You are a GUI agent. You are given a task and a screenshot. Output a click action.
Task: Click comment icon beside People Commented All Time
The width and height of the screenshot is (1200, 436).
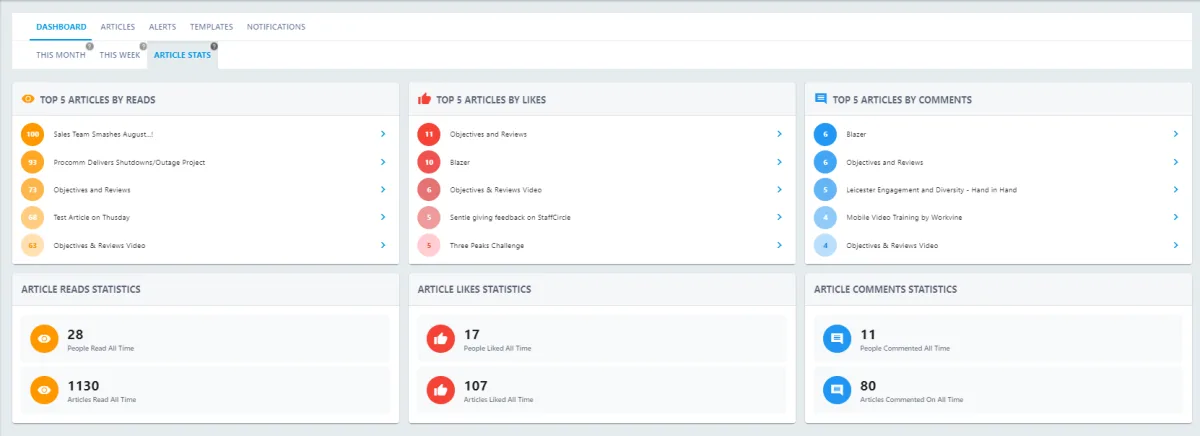click(x=837, y=339)
